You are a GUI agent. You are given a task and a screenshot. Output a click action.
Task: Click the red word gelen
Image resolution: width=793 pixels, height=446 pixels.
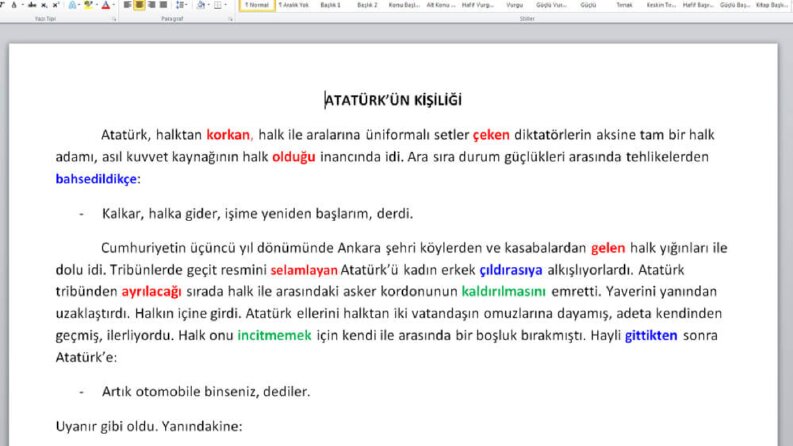[608, 248]
